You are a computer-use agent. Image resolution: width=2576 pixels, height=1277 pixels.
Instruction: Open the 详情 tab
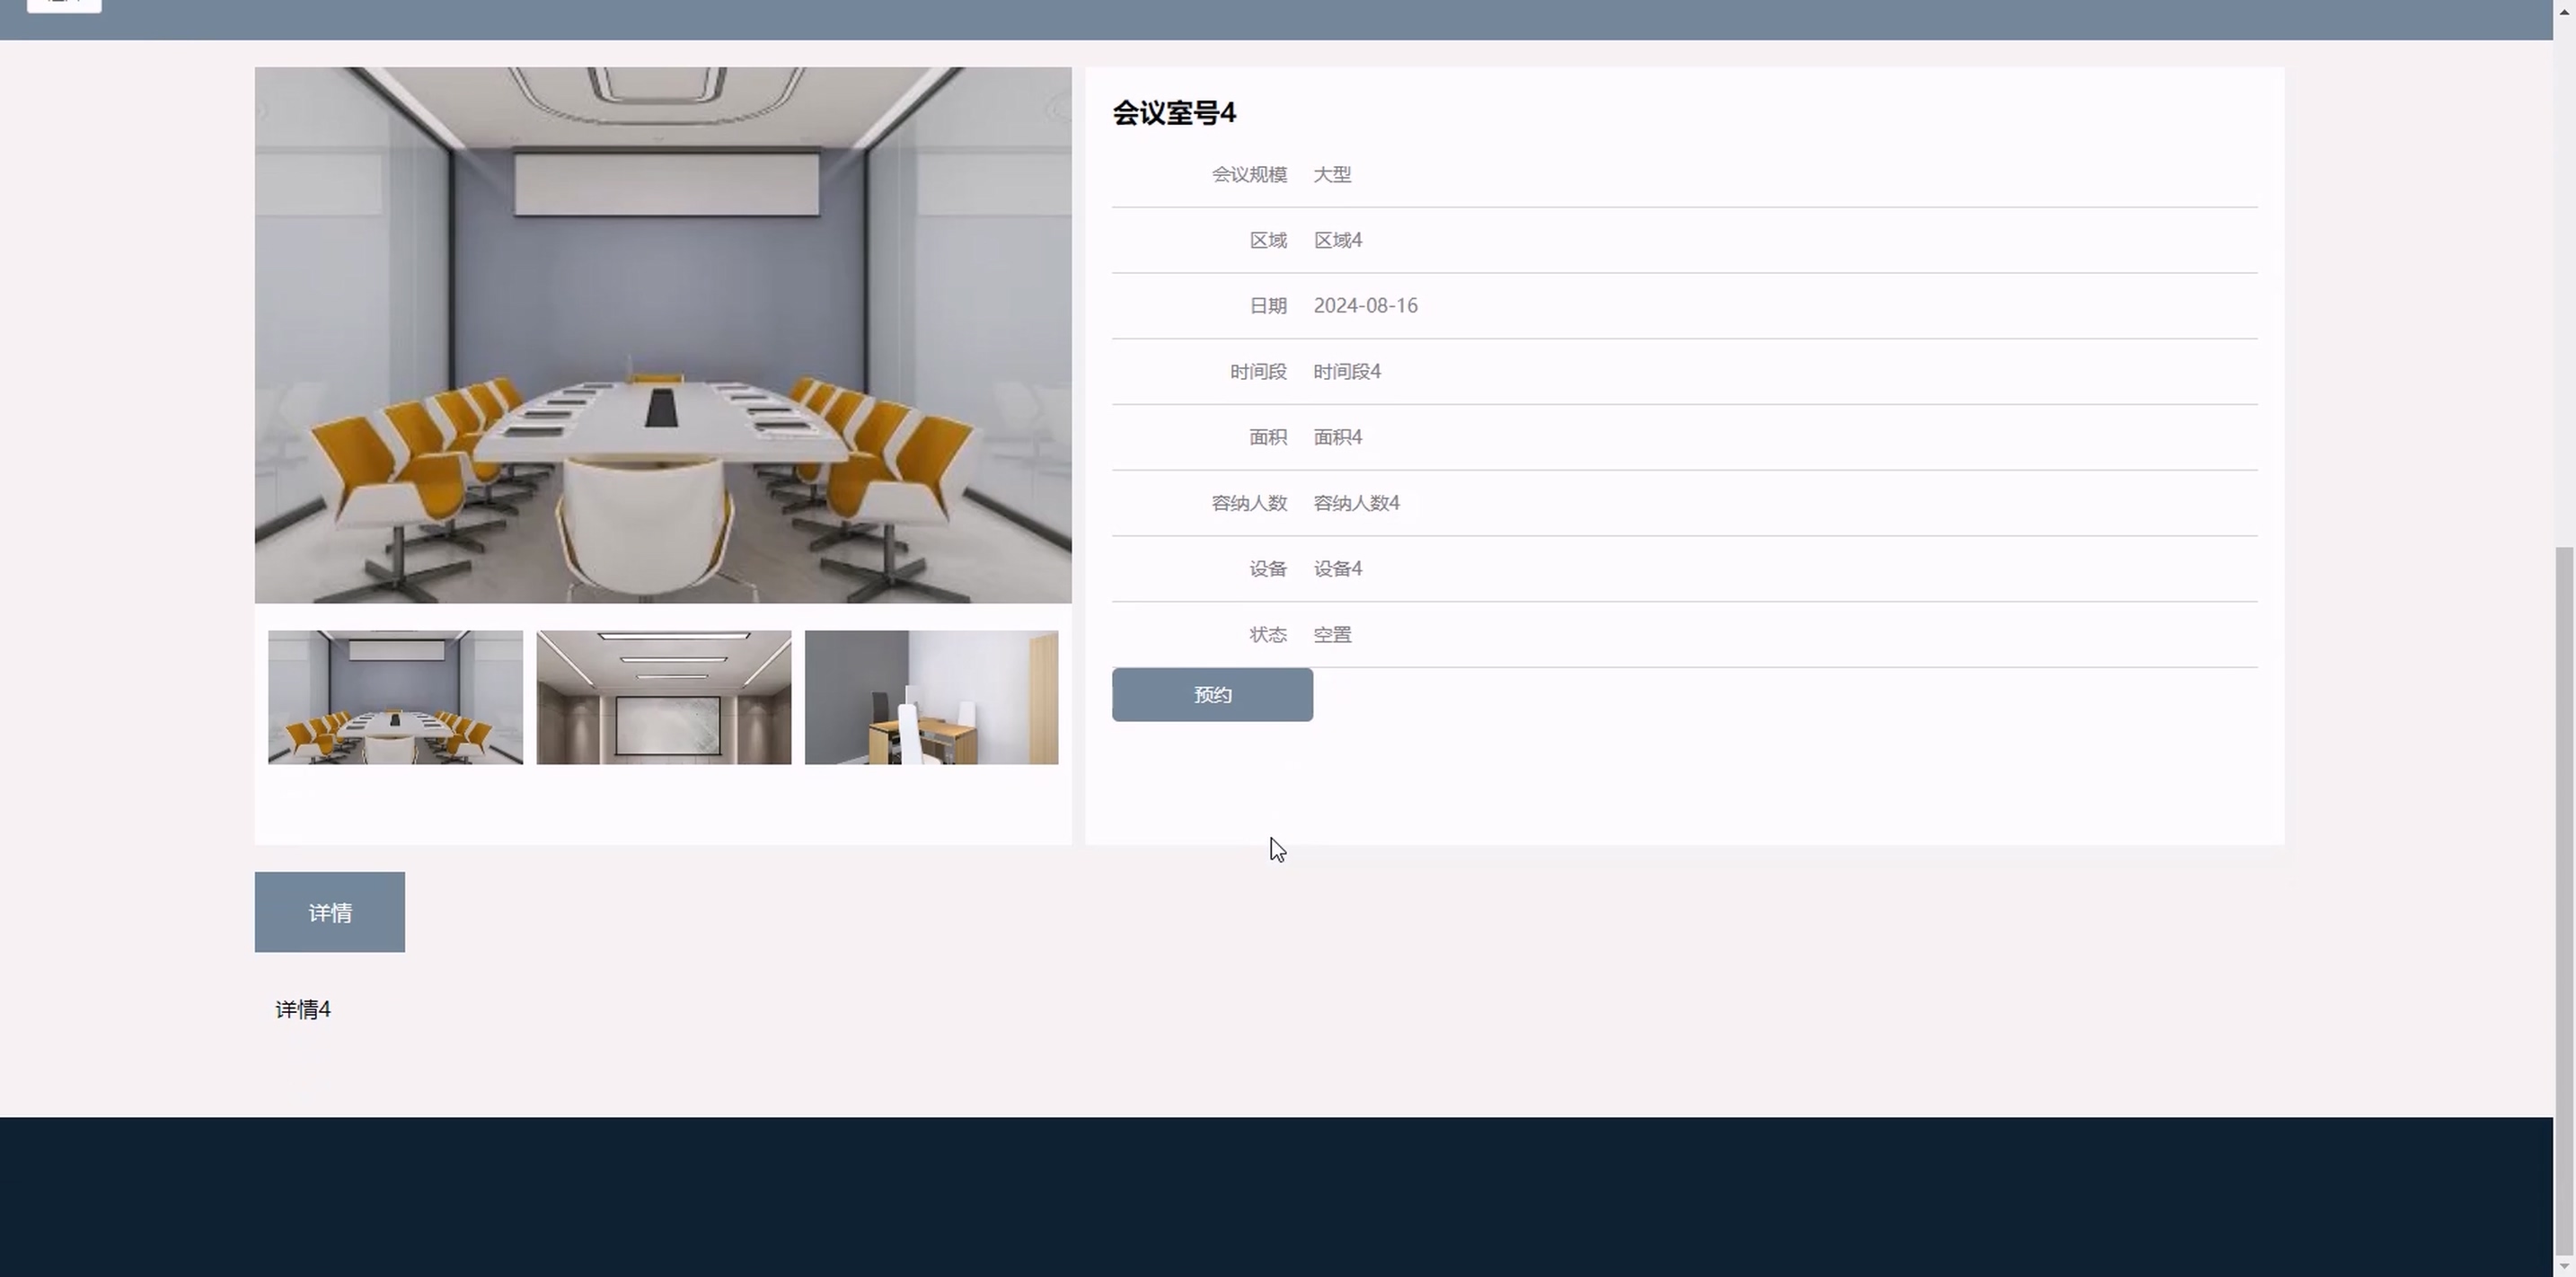pyautogui.click(x=329, y=912)
